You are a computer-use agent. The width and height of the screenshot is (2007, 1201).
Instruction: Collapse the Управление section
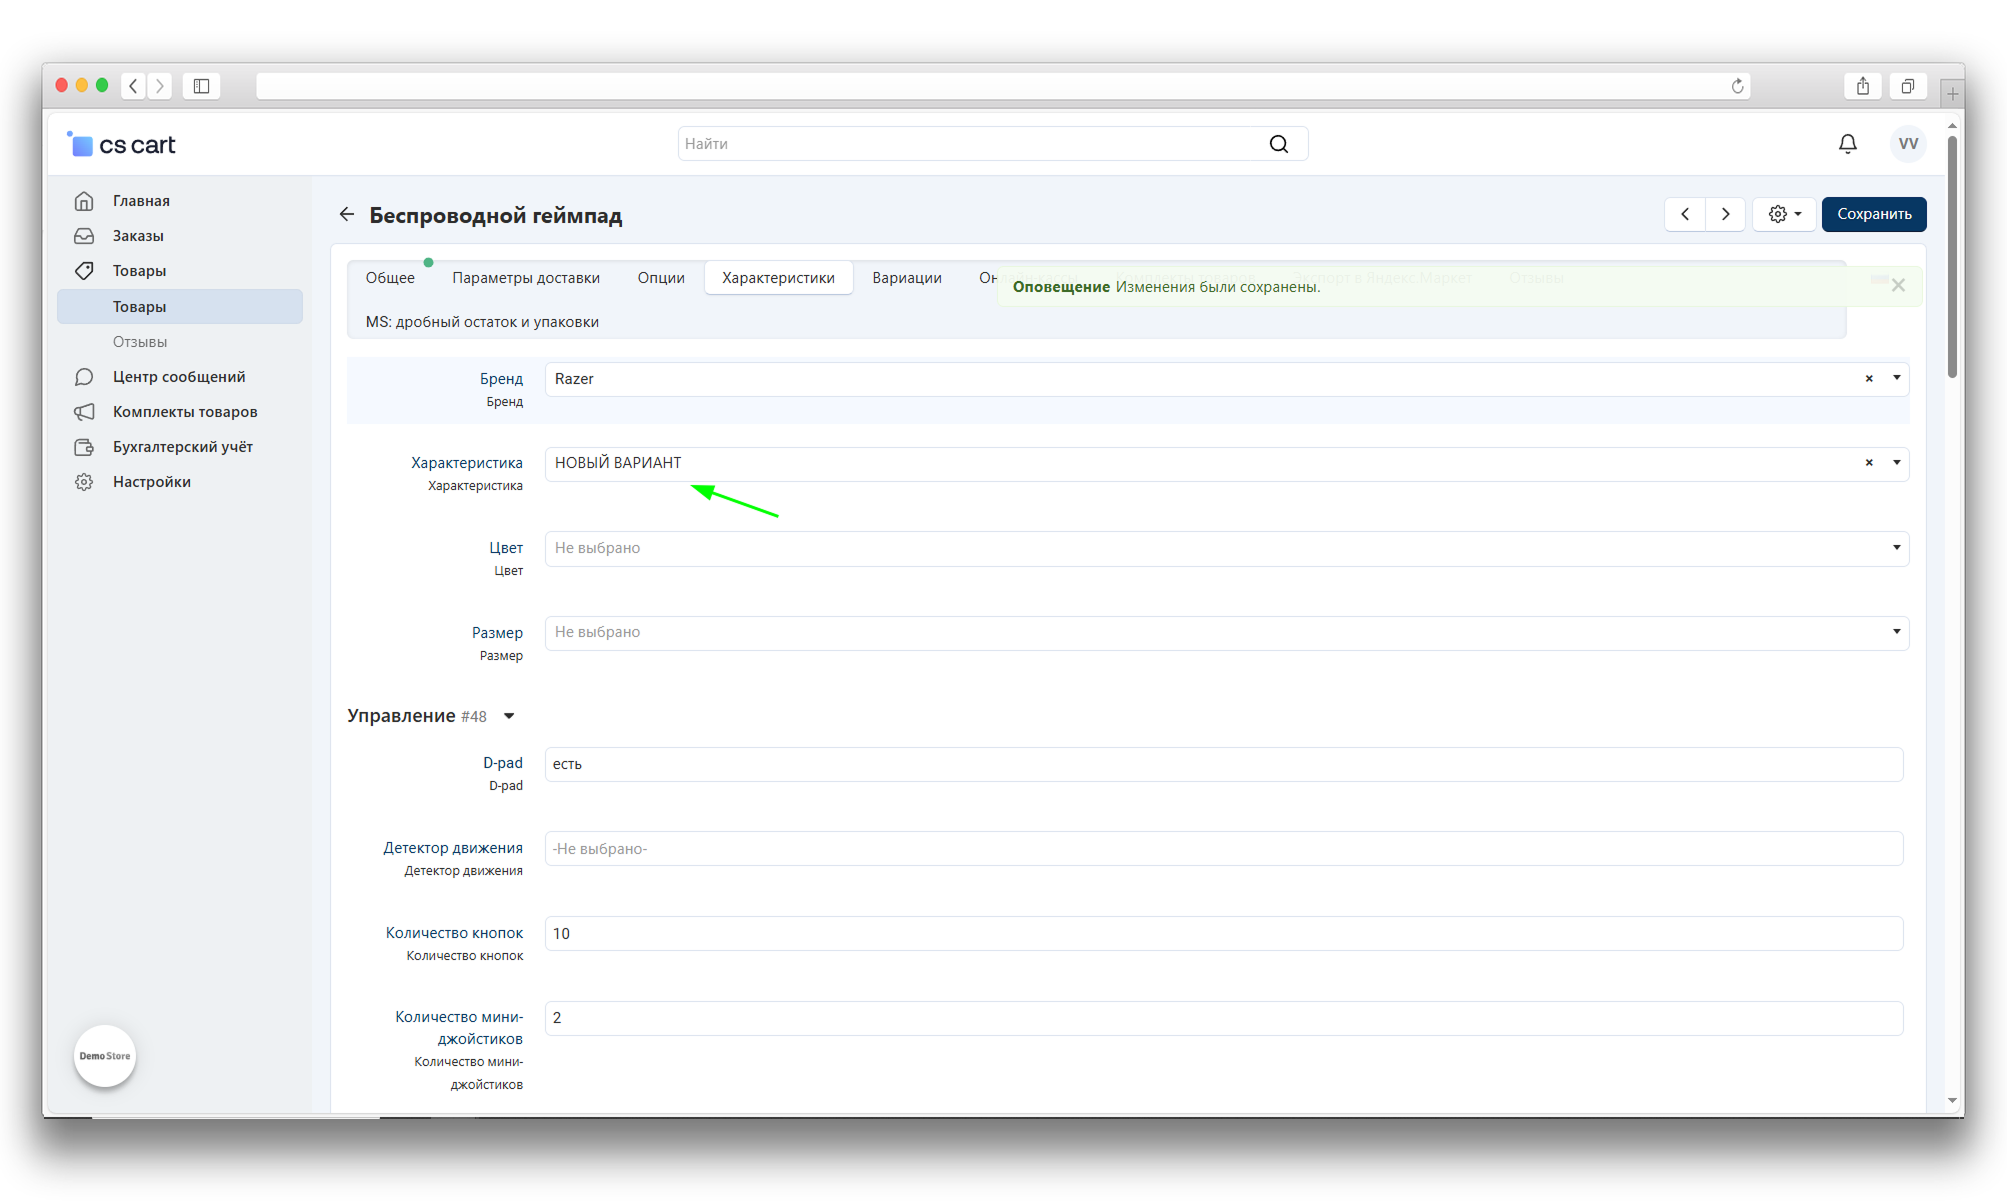tap(509, 716)
